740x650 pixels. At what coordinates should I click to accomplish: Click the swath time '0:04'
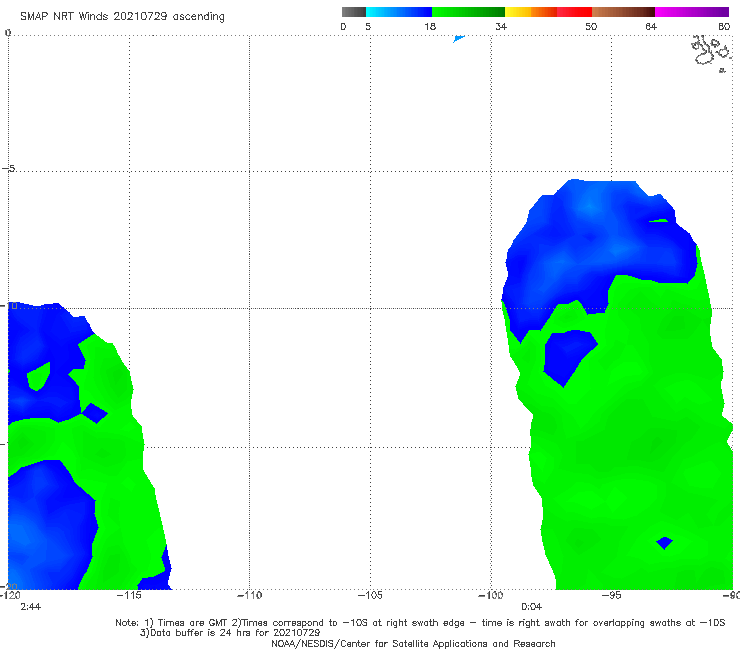pos(531,607)
